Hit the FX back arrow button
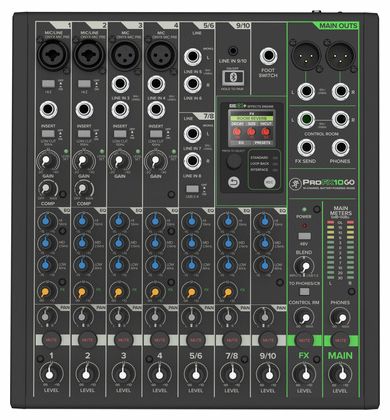 (x=234, y=182)
